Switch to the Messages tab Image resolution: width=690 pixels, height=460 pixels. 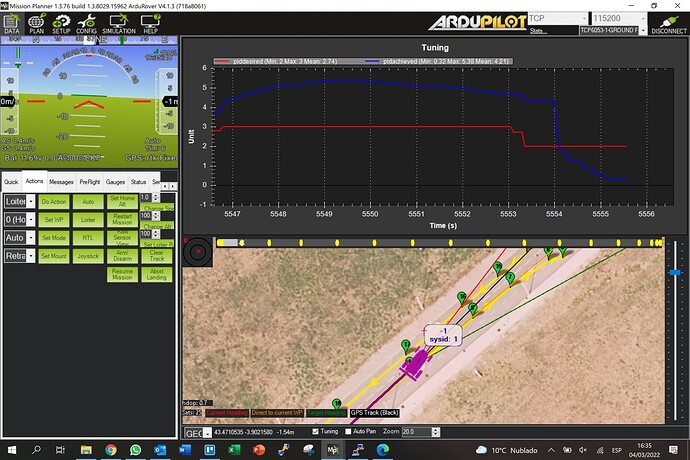pyautogui.click(x=61, y=182)
